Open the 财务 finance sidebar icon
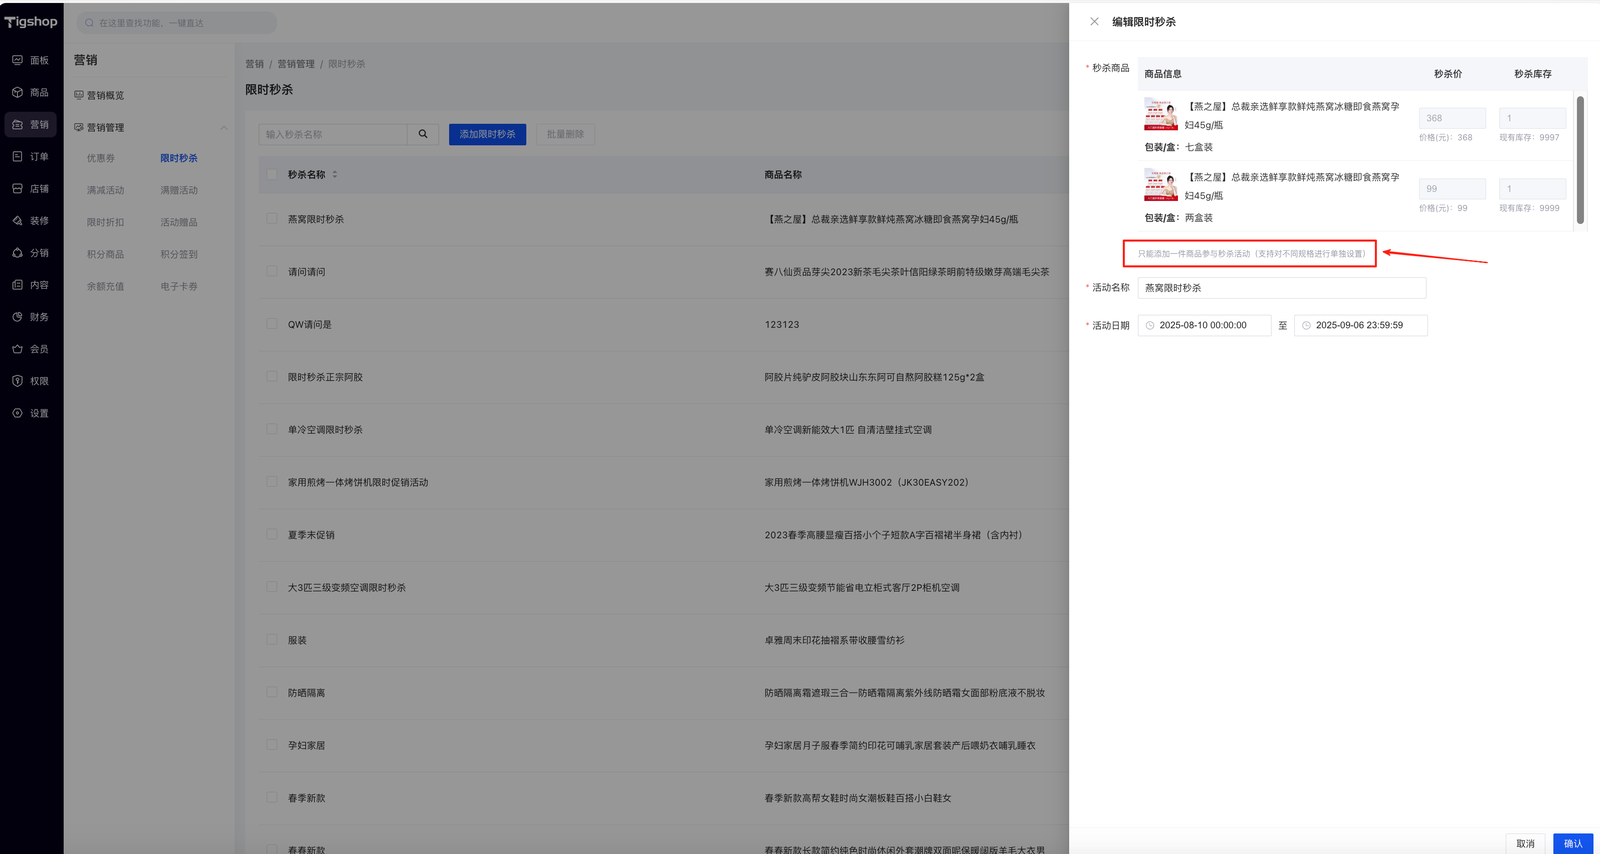The width and height of the screenshot is (1600, 854). [x=18, y=316]
